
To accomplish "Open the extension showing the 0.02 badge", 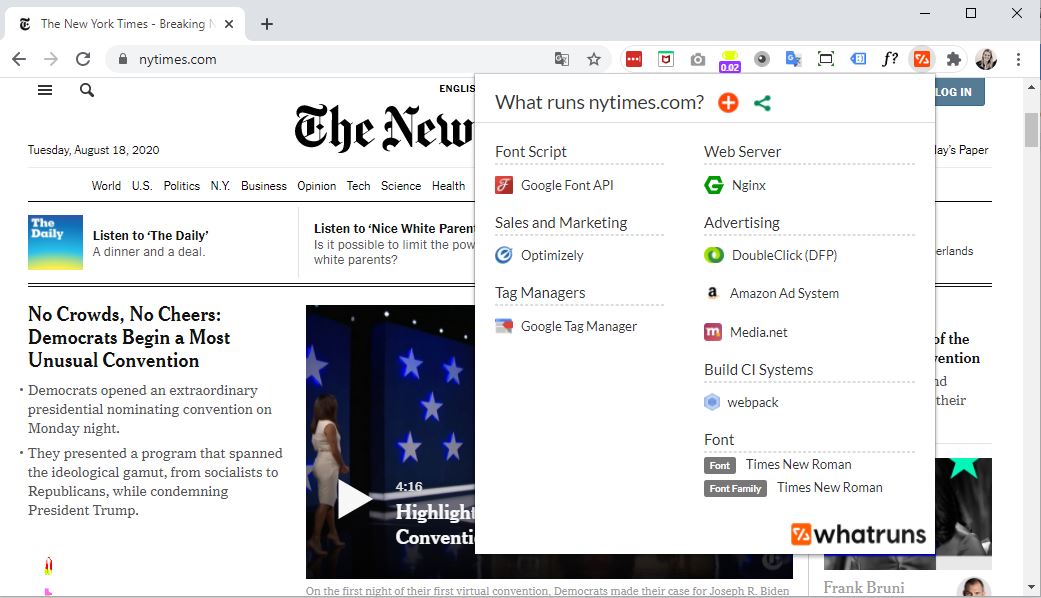I will [x=730, y=61].
